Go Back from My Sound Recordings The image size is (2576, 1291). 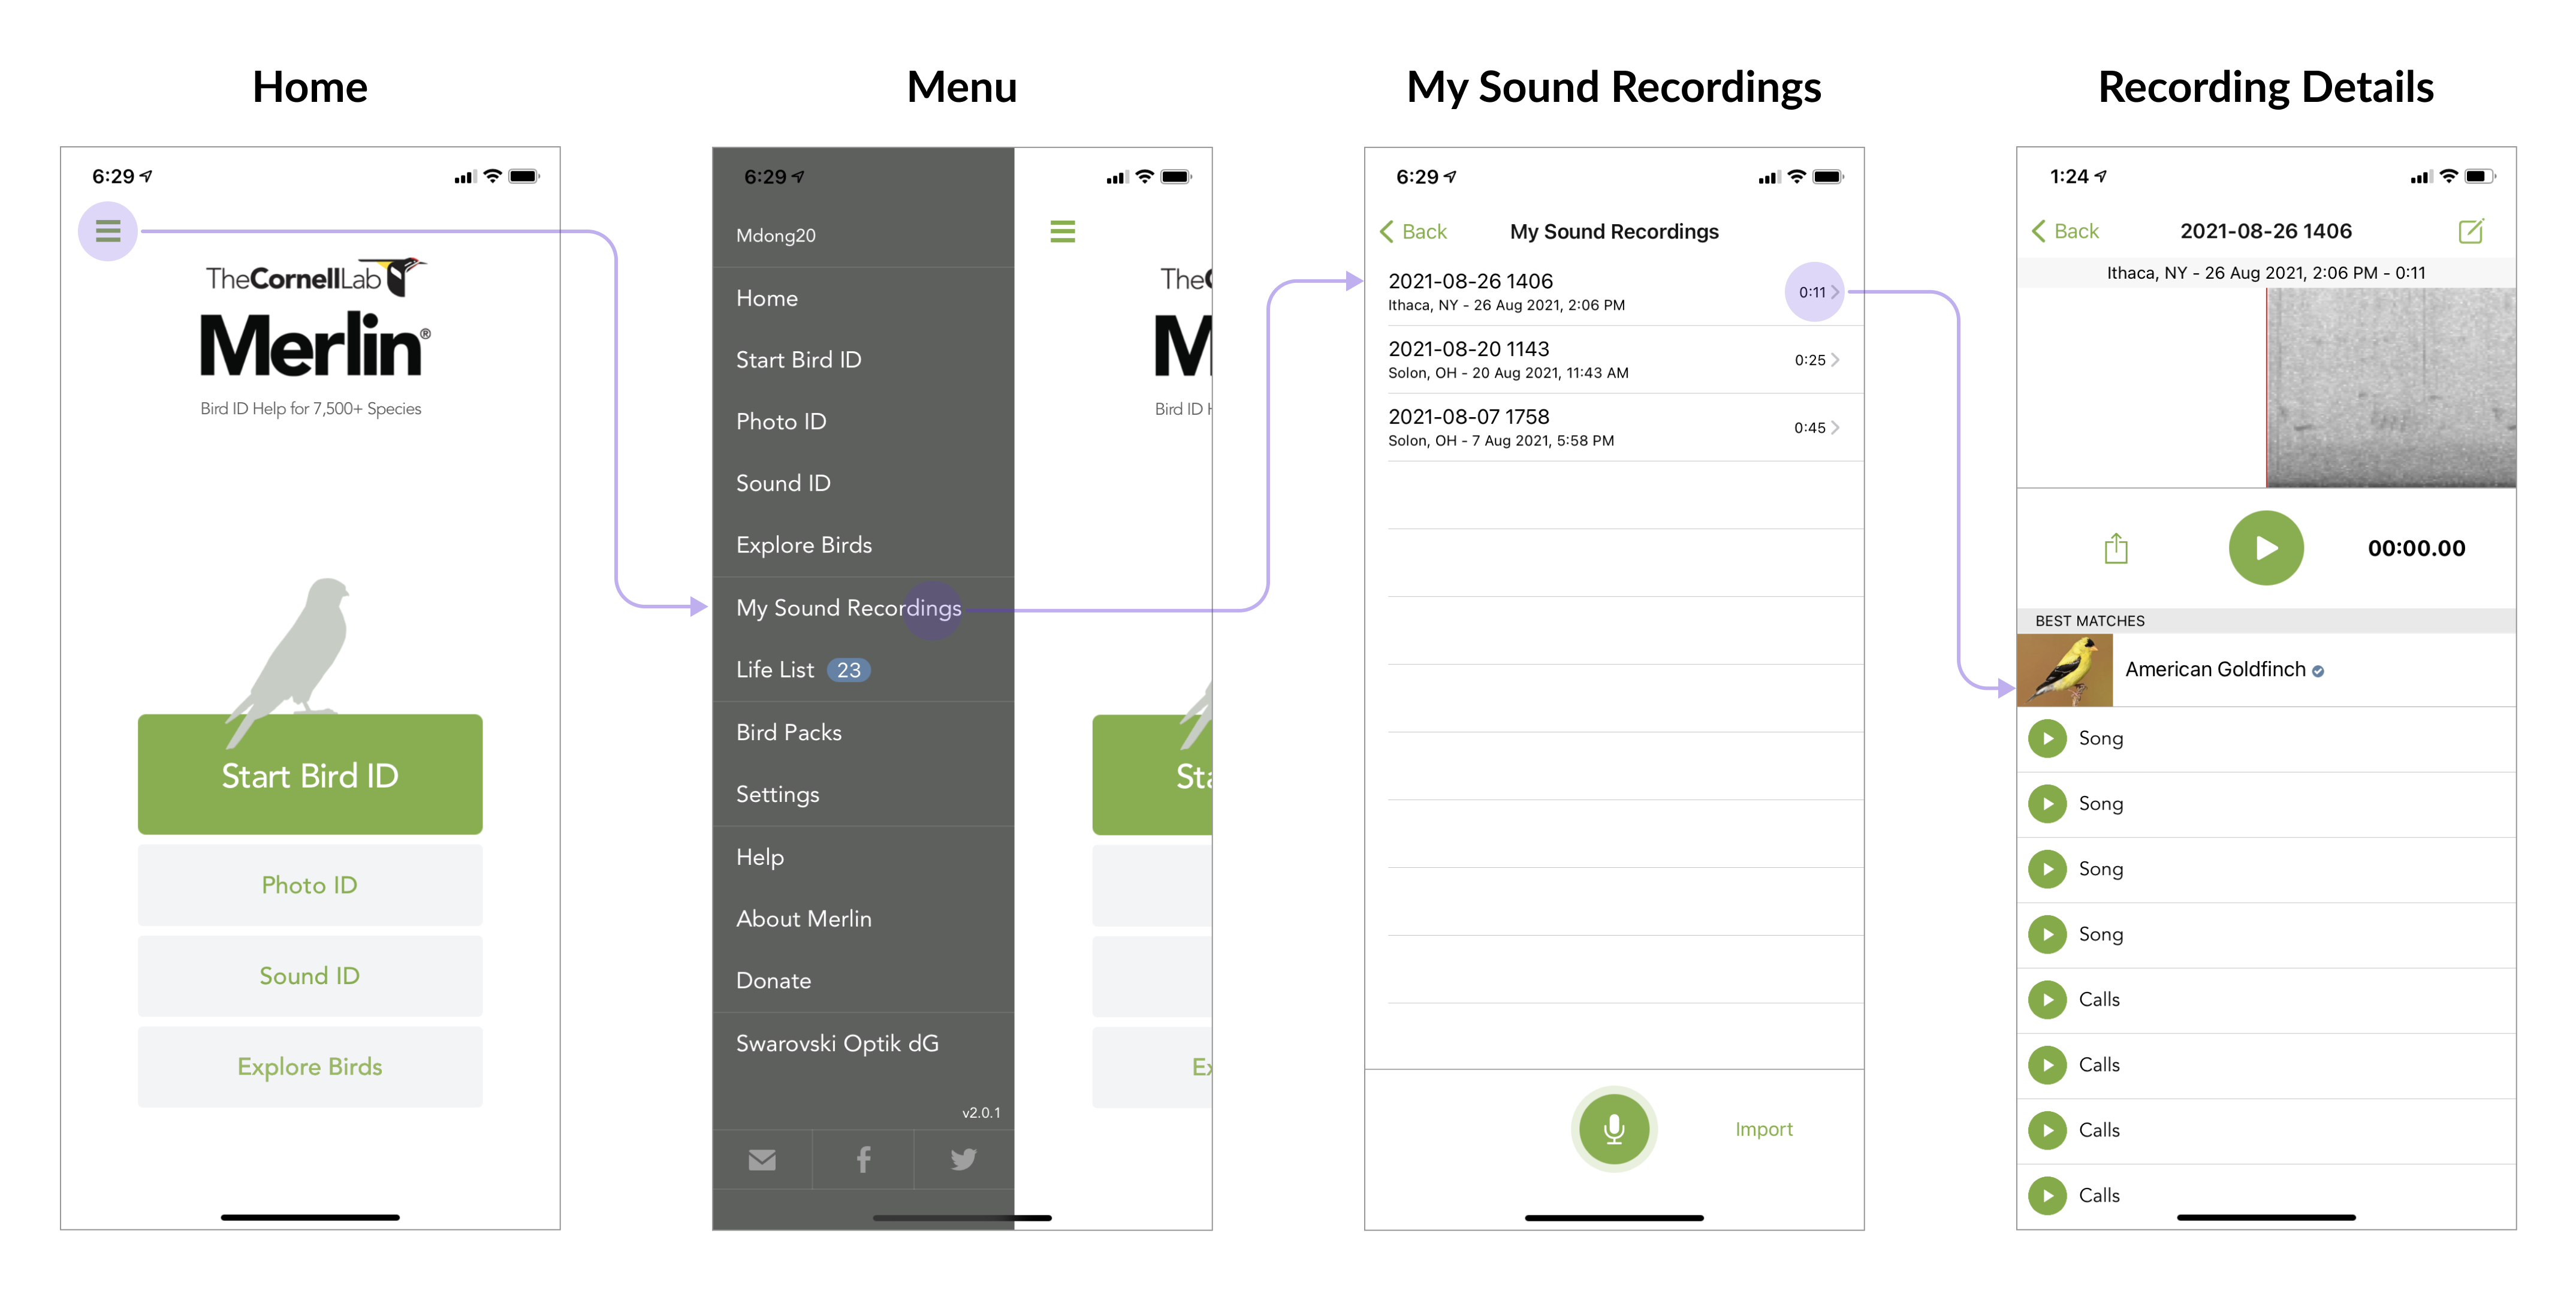click(1413, 232)
